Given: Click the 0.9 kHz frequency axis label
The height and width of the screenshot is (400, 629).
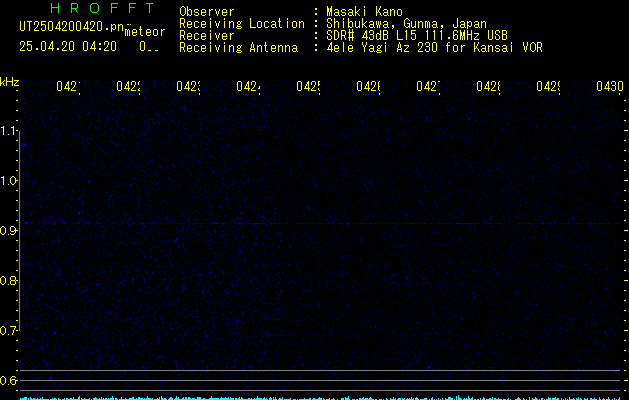Looking at the screenshot, I should [x=8, y=231].
